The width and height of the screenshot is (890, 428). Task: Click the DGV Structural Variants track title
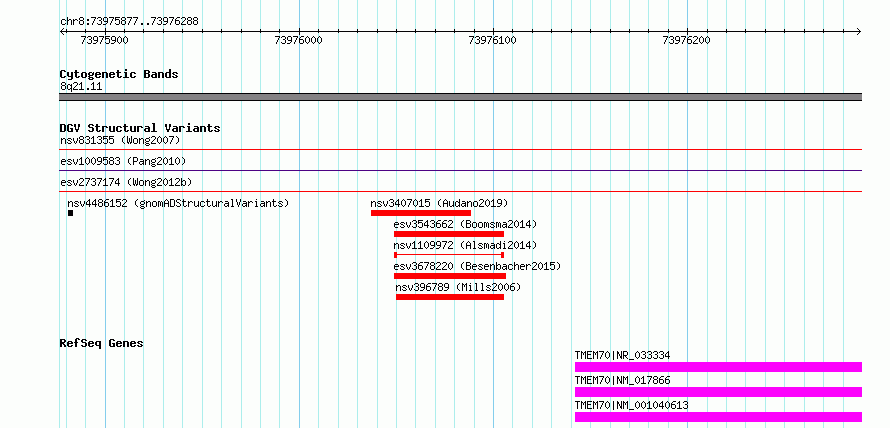coord(140,128)
